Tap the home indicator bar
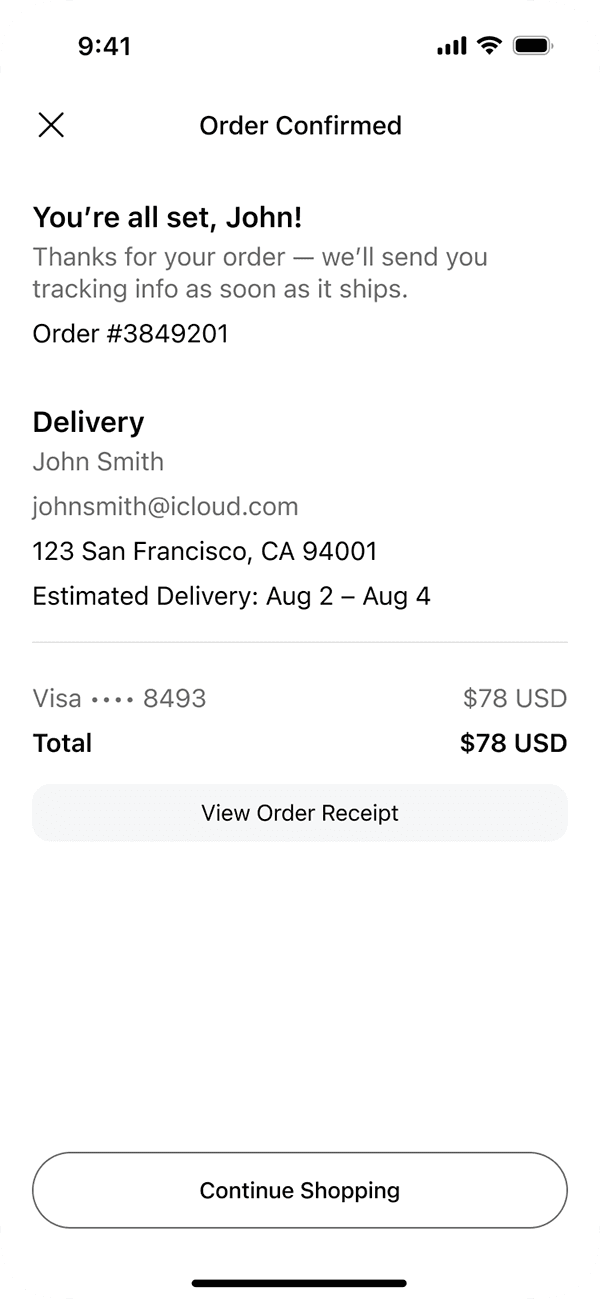Screen dimensions: 600x1299 300,1283
